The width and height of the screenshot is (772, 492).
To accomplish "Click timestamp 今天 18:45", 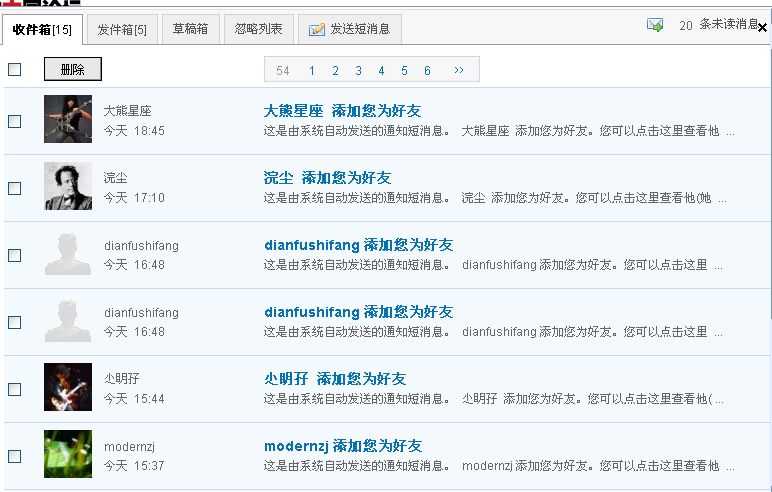I will click(134, 131).
